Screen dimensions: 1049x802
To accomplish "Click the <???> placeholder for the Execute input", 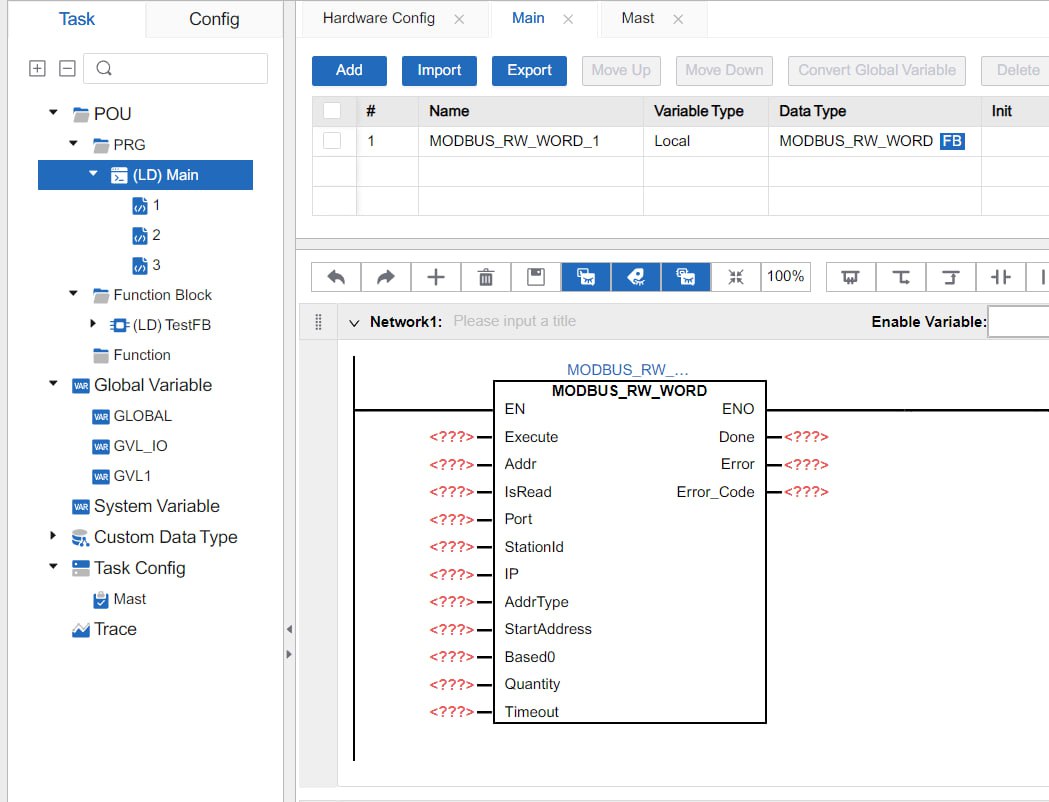I will 452,437.
